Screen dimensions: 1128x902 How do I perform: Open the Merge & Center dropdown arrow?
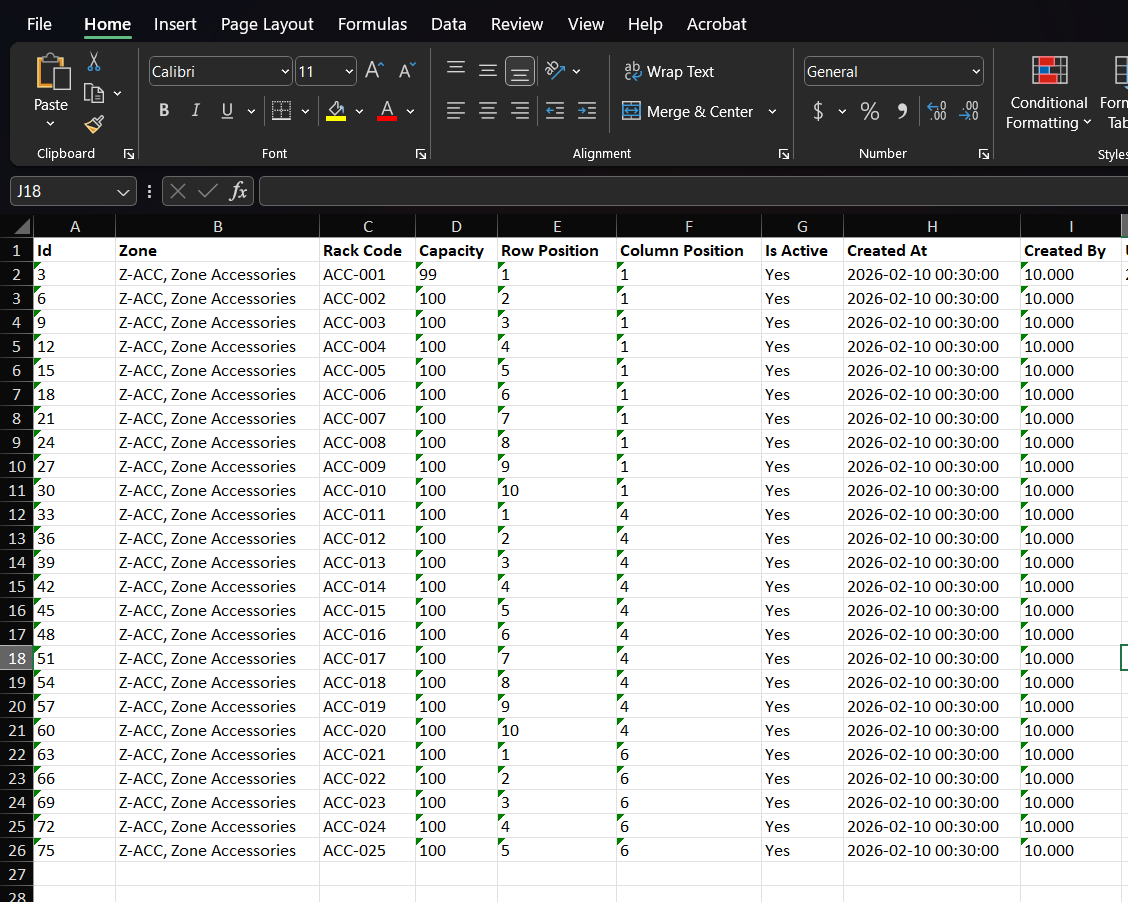(x=772, y=112)
